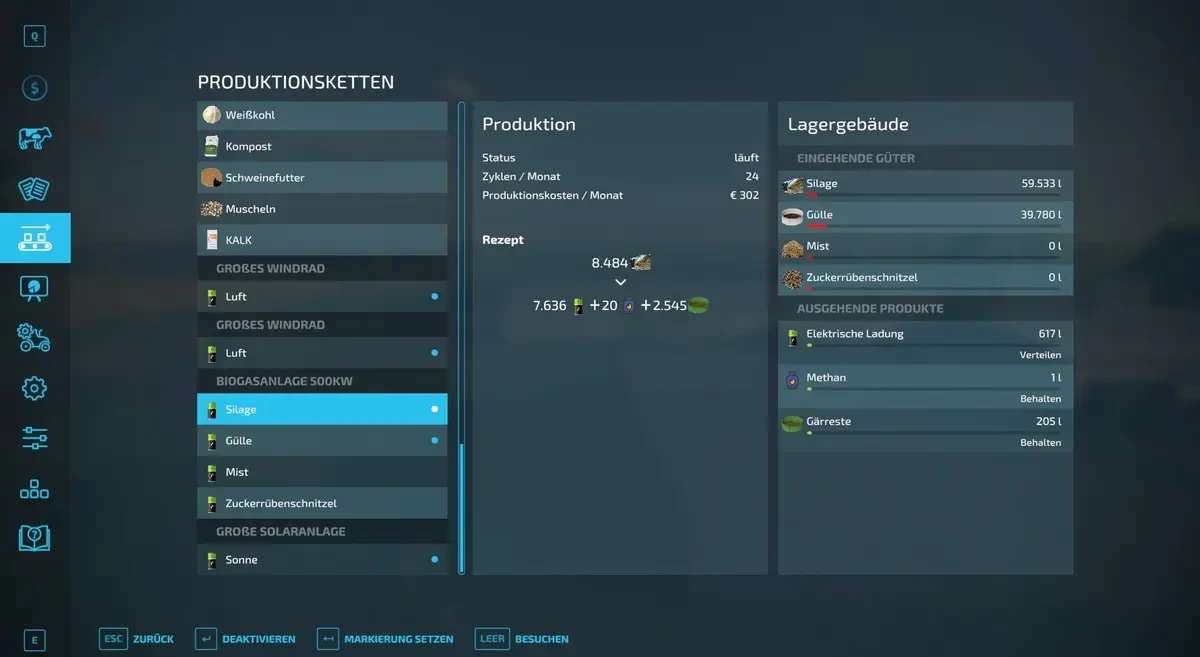Toggle active dot on Sonne production

pyautogui.click(x=434, y=560)
